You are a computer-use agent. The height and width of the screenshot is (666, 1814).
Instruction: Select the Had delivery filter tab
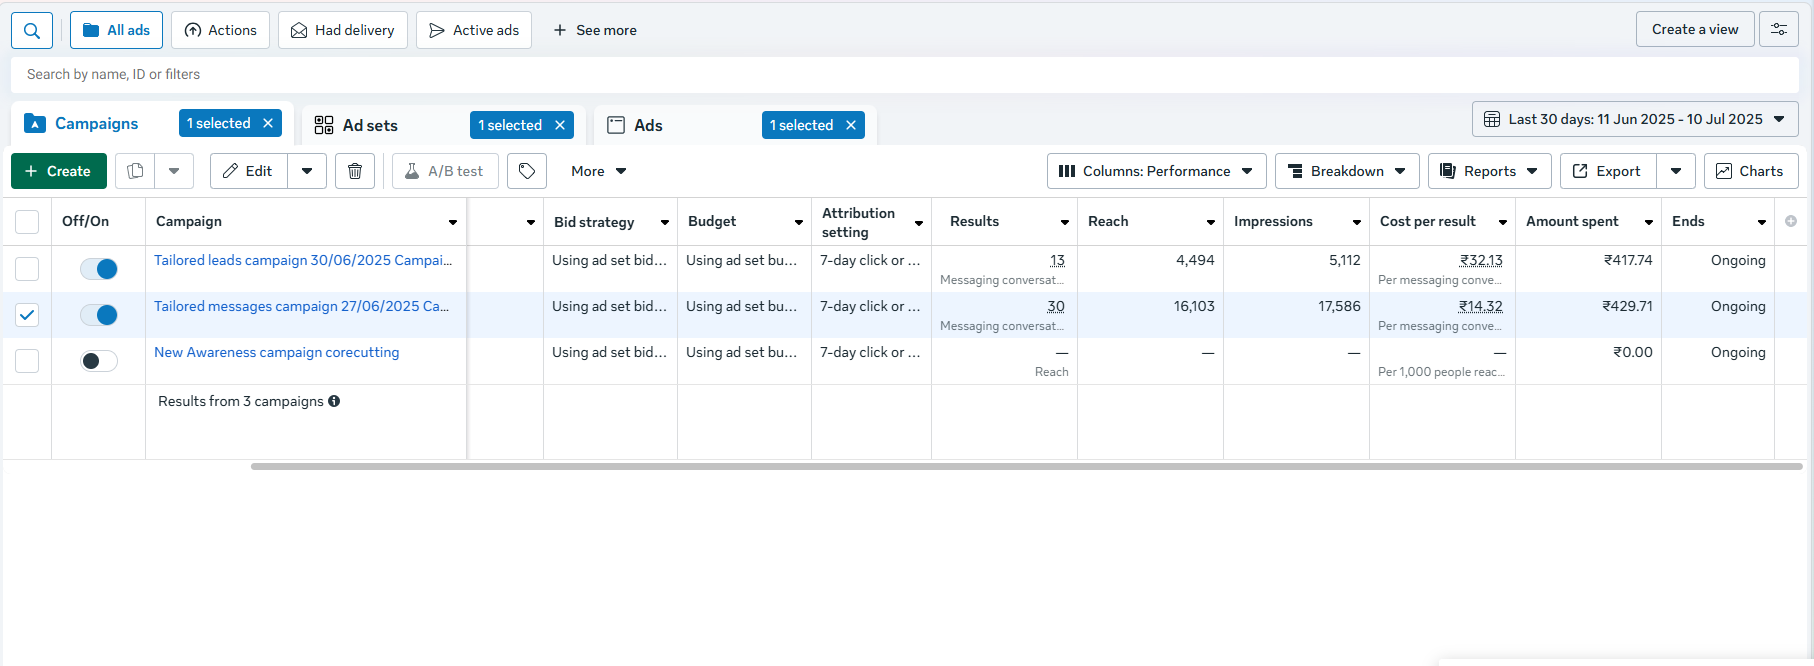click(343, 31)
